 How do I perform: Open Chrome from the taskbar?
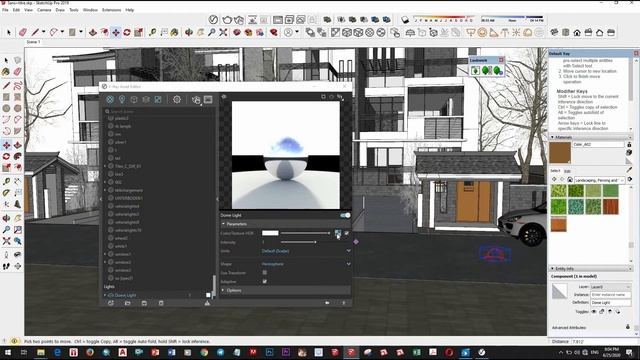(x=204, y=352)
